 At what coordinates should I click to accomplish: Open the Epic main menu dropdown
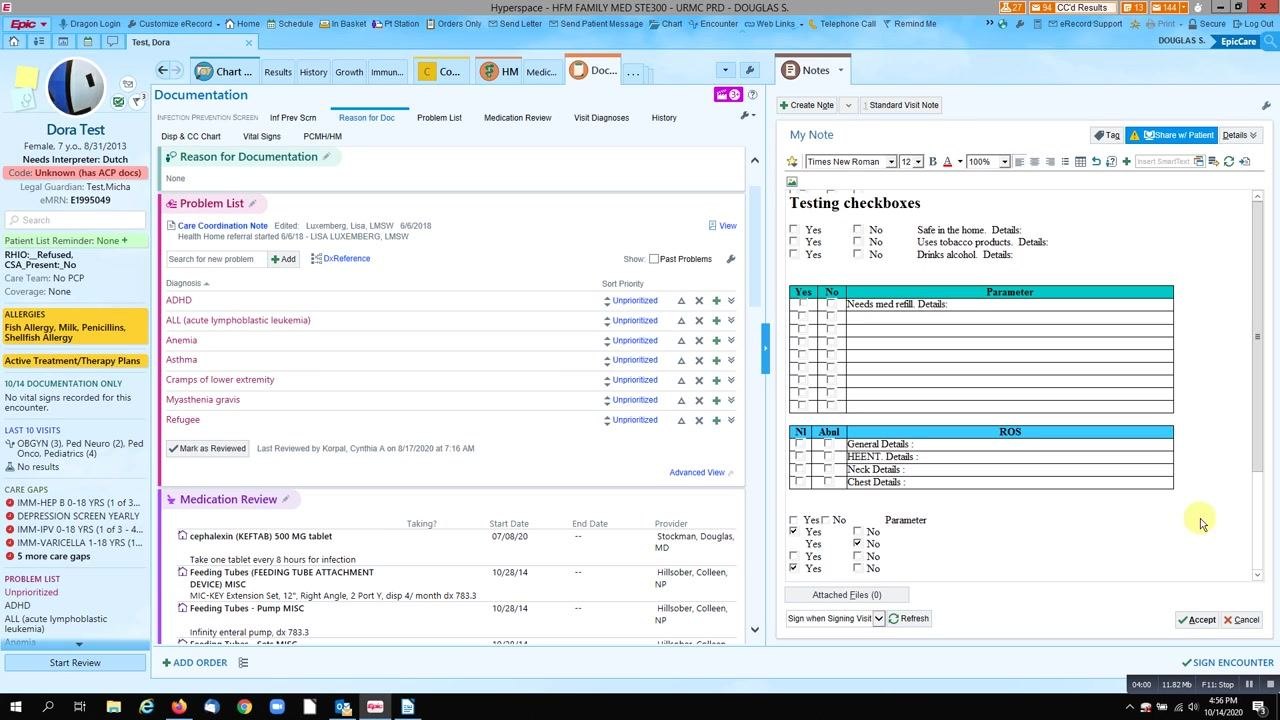[x=27, y=23]
